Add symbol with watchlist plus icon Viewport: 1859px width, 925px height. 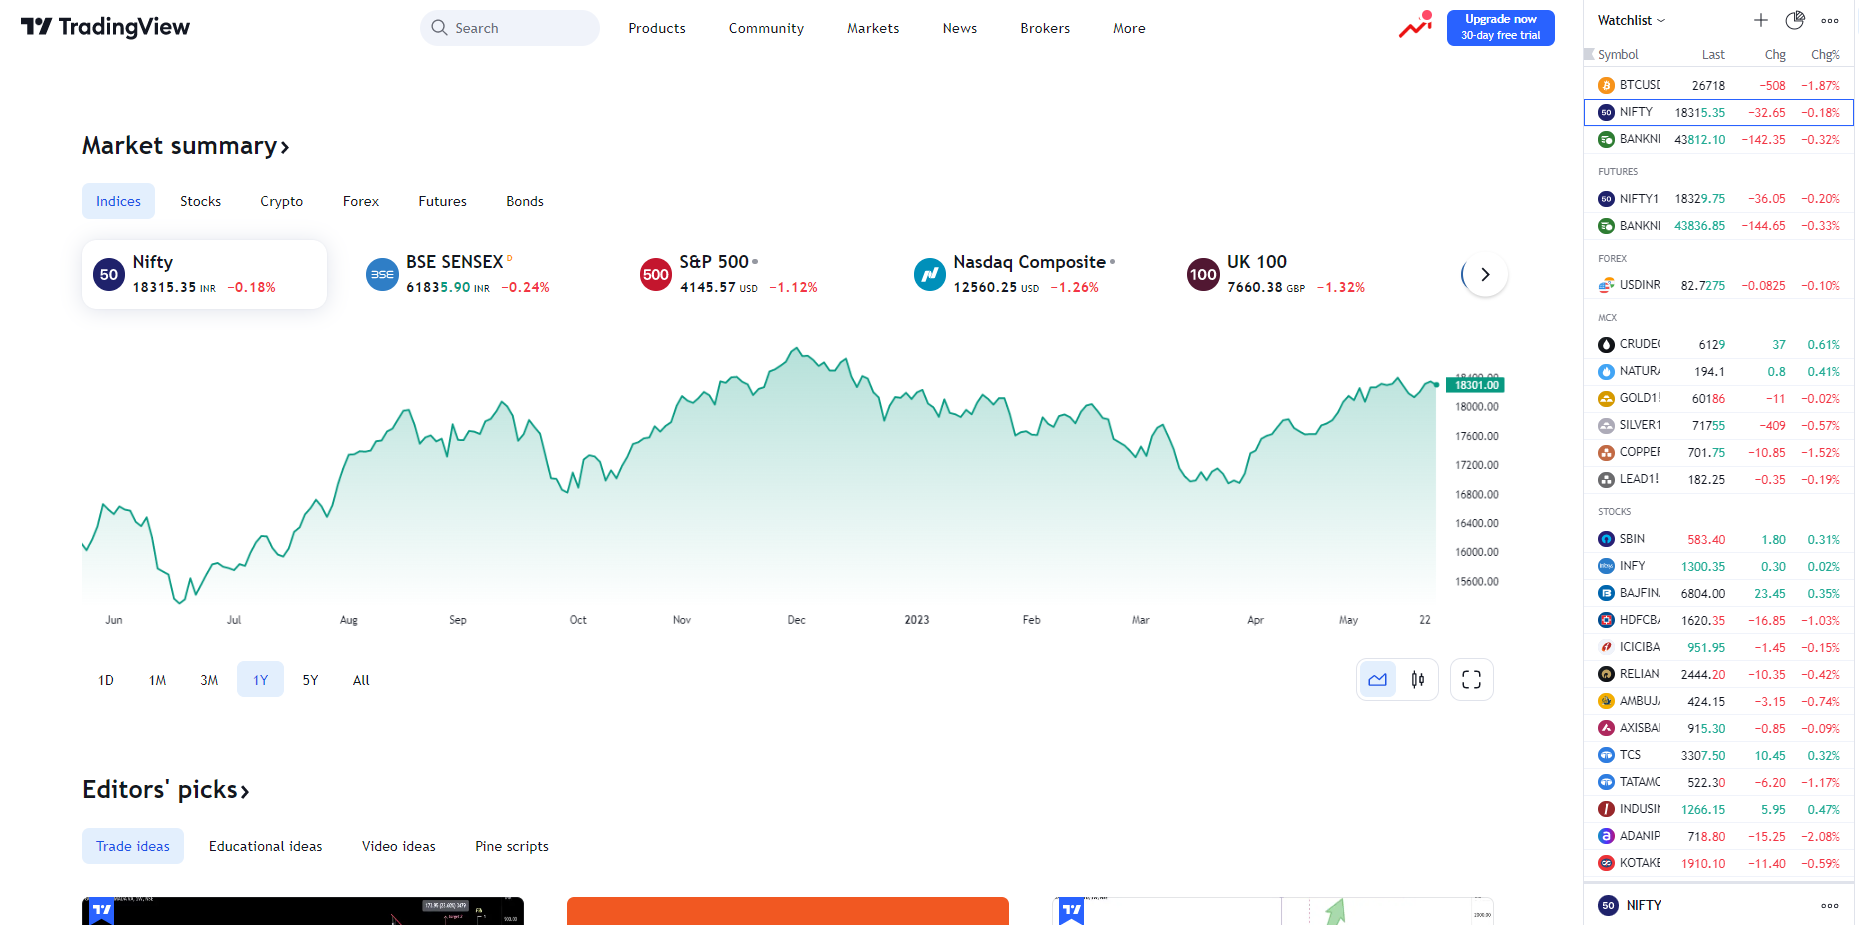1761,20
